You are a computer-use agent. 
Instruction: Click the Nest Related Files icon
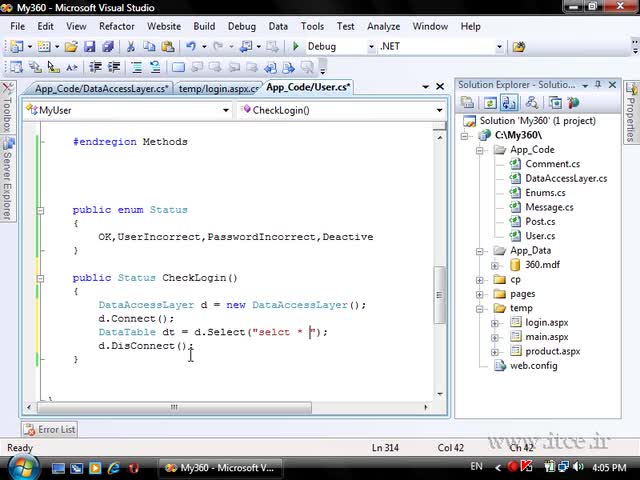point(509,102)
